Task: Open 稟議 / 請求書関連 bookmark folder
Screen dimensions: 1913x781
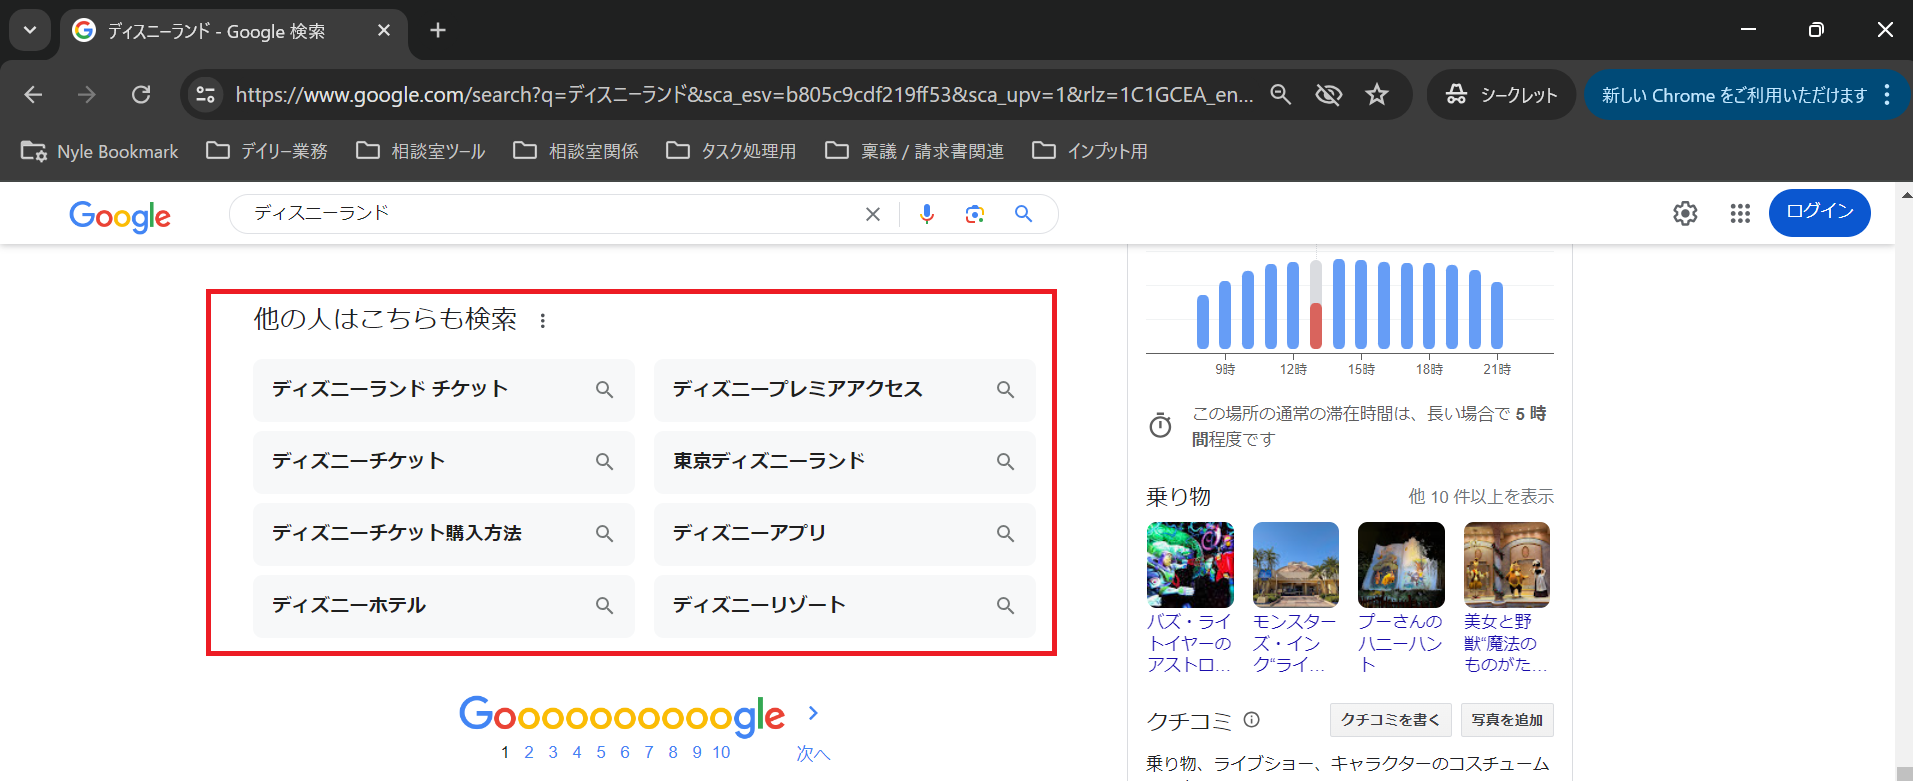Action: [914, 151]
